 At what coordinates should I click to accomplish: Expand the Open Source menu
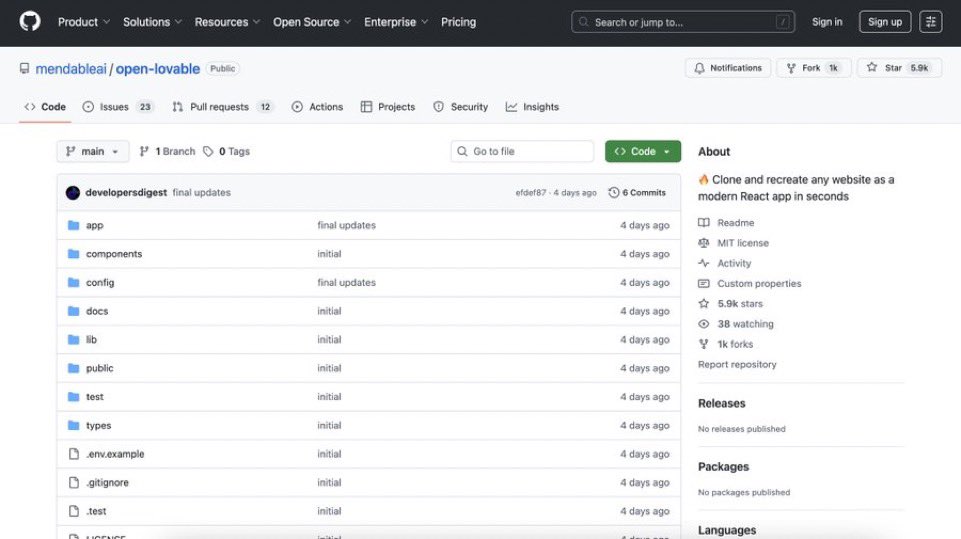point(312,22)
